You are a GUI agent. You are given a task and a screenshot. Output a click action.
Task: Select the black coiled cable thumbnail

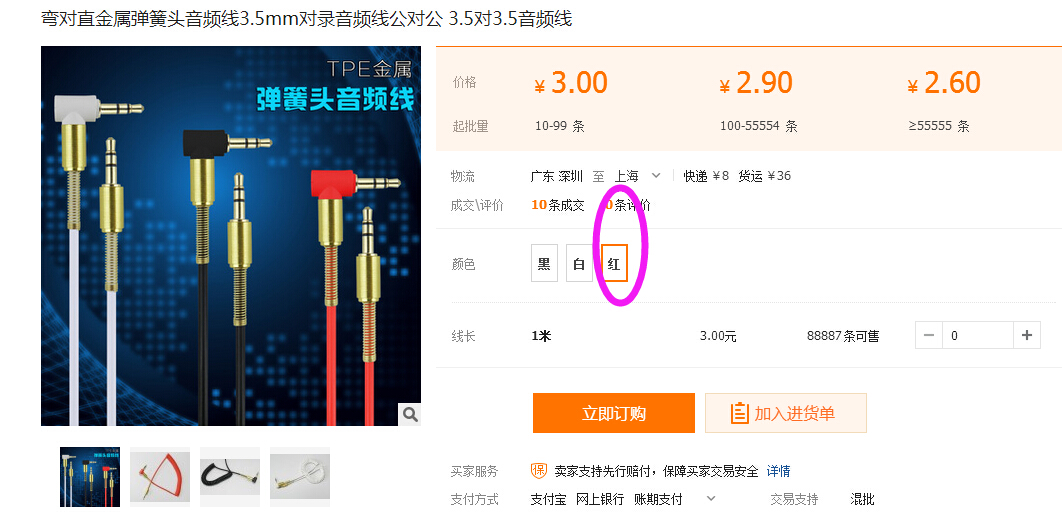(230, 477)
